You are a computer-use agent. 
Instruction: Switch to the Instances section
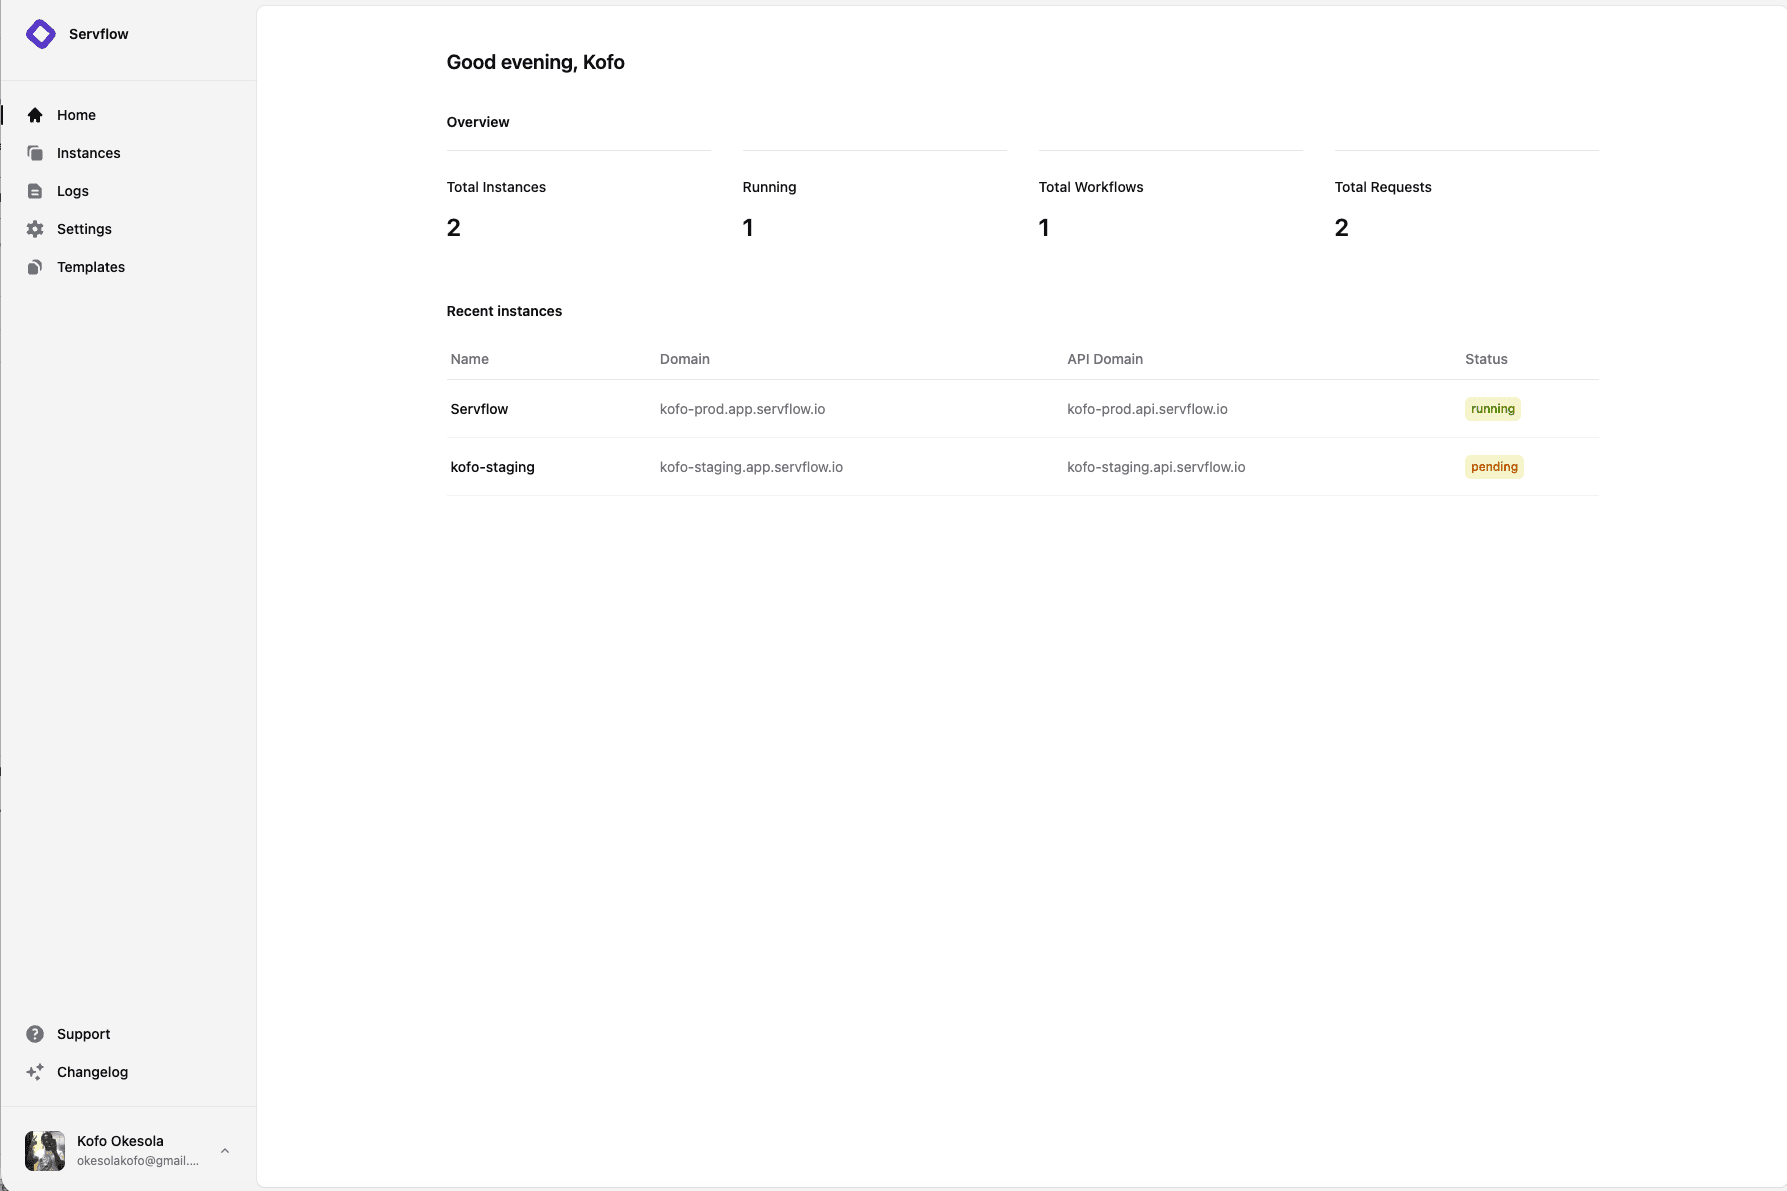pyautogui.click(x=88, y=153)
